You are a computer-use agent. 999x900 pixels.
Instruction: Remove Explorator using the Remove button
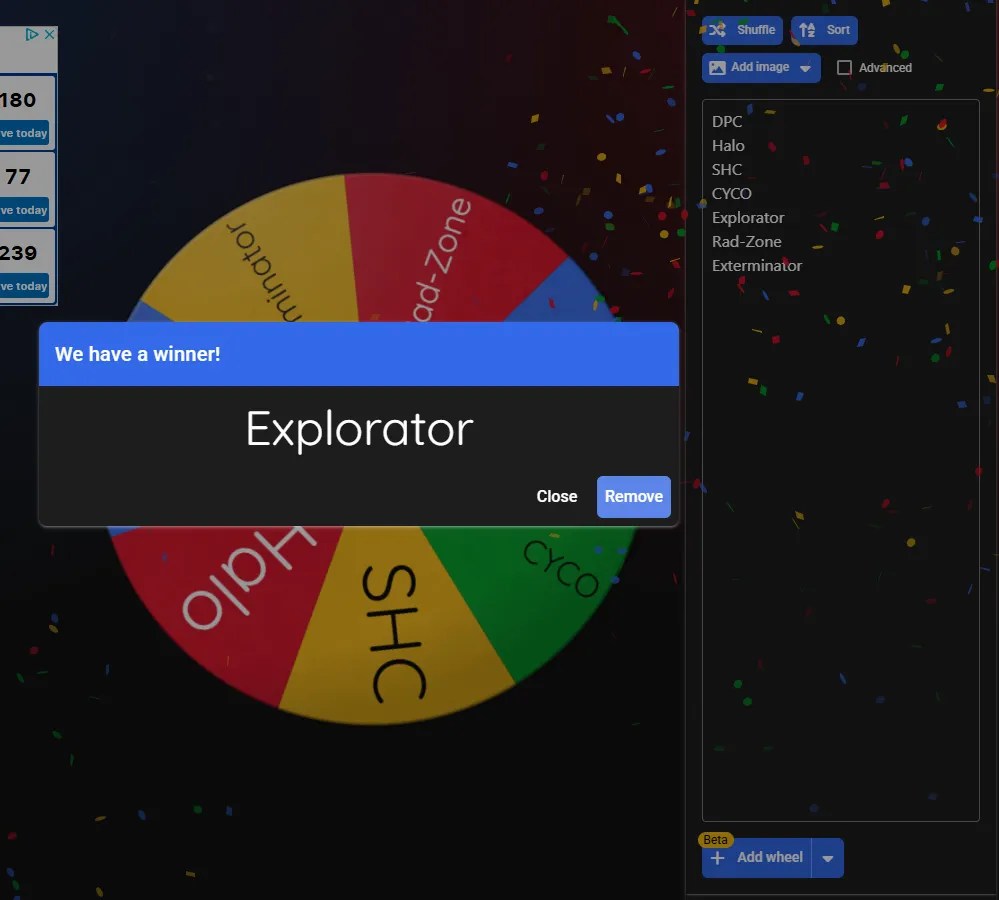click(x=633, y=497)
